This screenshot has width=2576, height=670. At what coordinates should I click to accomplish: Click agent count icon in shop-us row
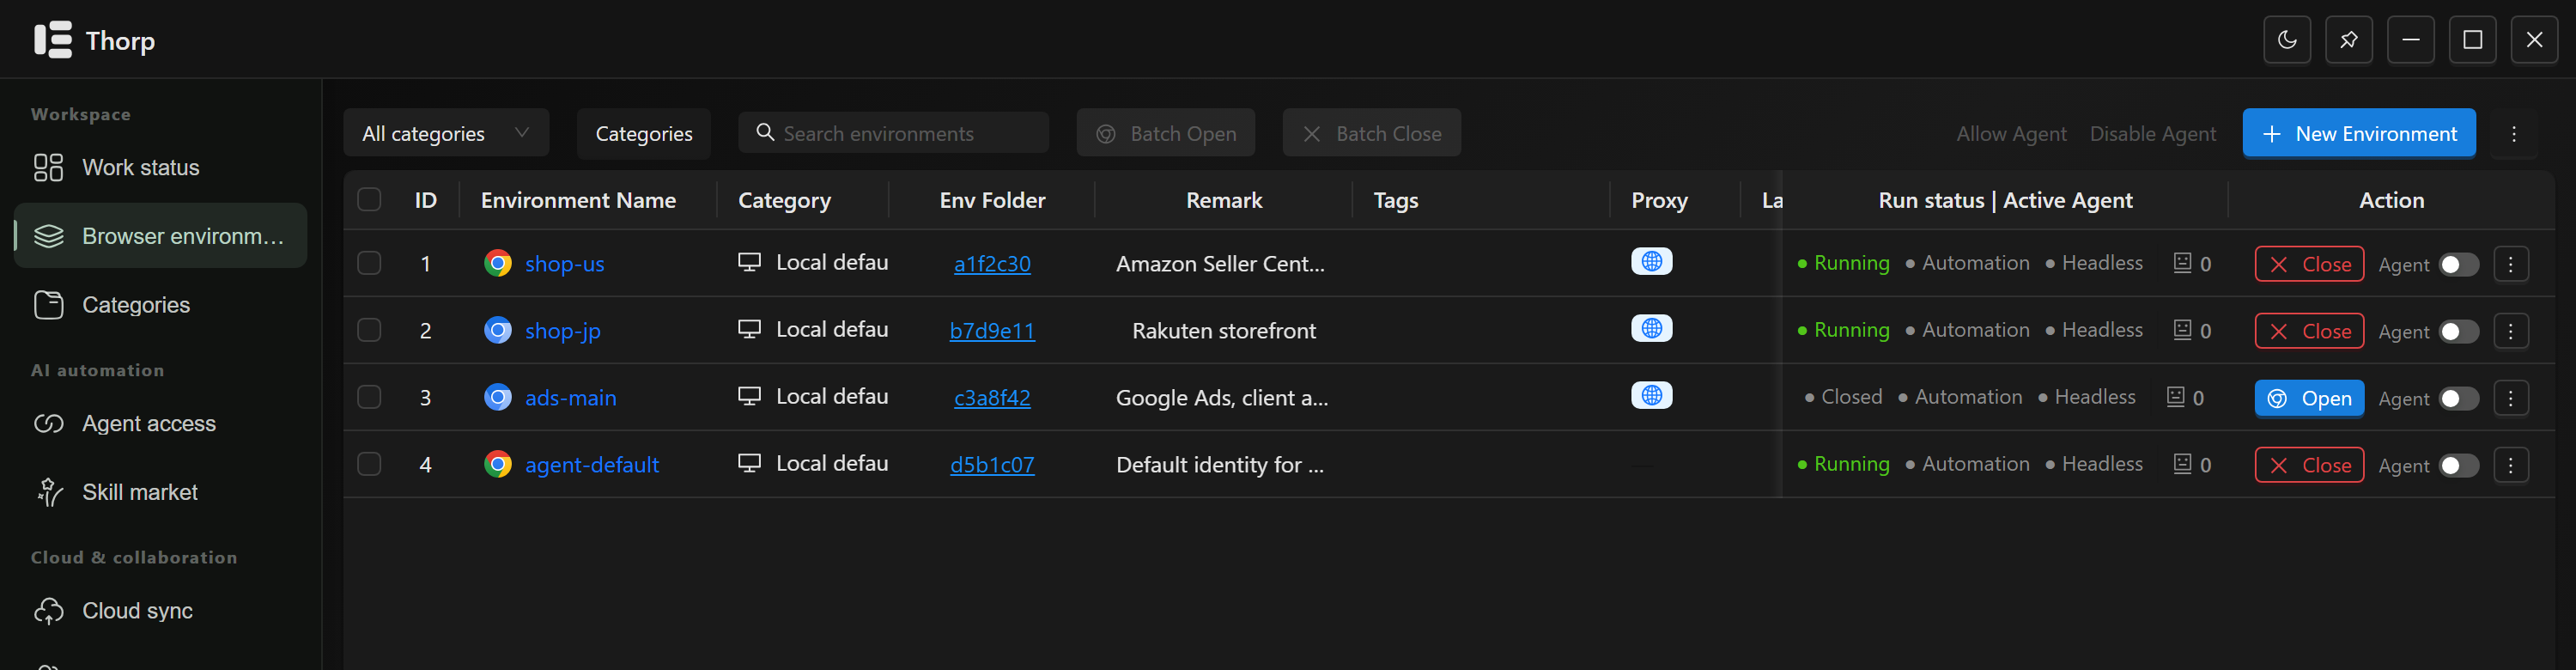tap(2182, 263)
